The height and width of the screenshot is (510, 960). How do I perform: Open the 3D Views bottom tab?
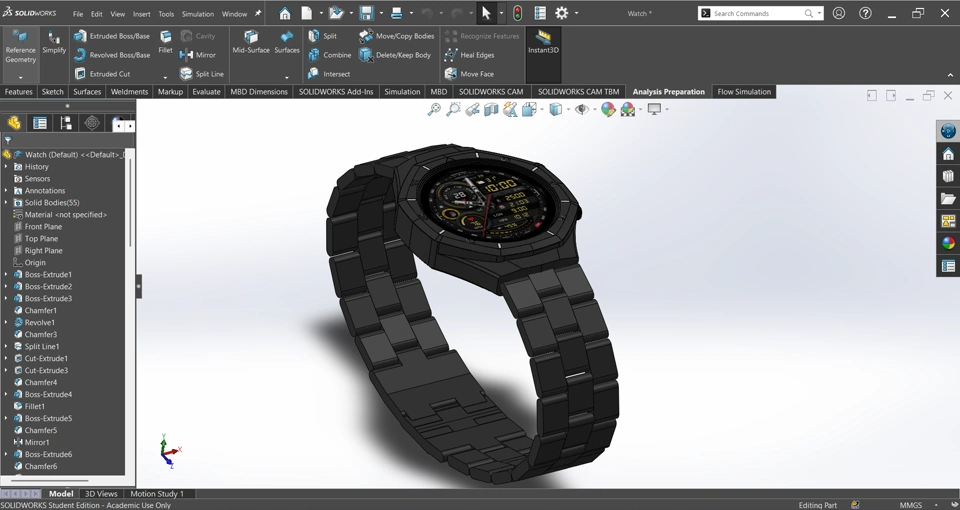[101, 493]
